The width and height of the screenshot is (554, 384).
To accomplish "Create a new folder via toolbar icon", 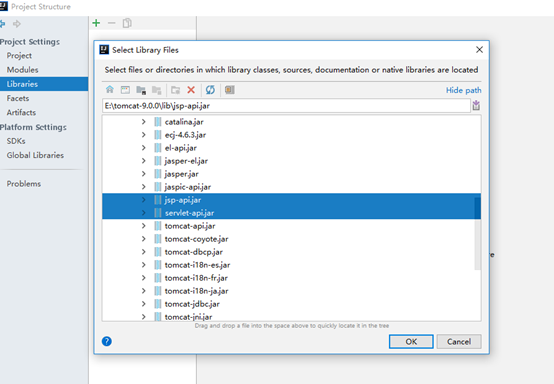I will pyautogui.click(x=175, y=90).
